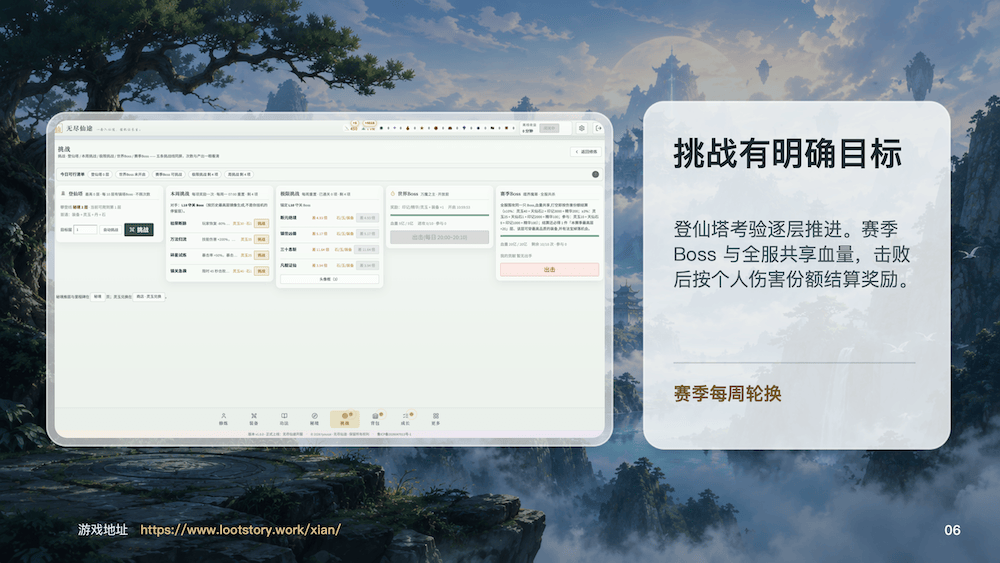The width and height of the screenshot is (1000, 563).
Task: Click the second grey button in 极限挑战 list
Action: tap(367, 234)
